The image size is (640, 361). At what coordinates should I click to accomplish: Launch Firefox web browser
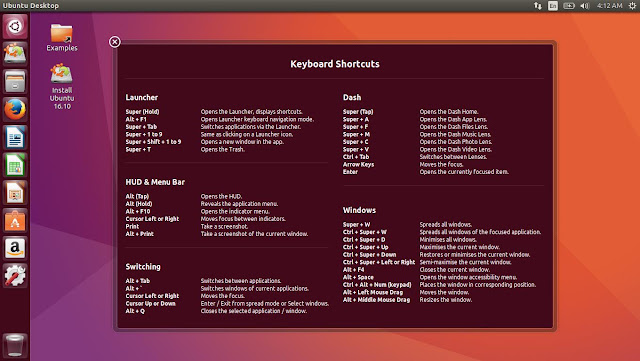(x=15, y=109)
